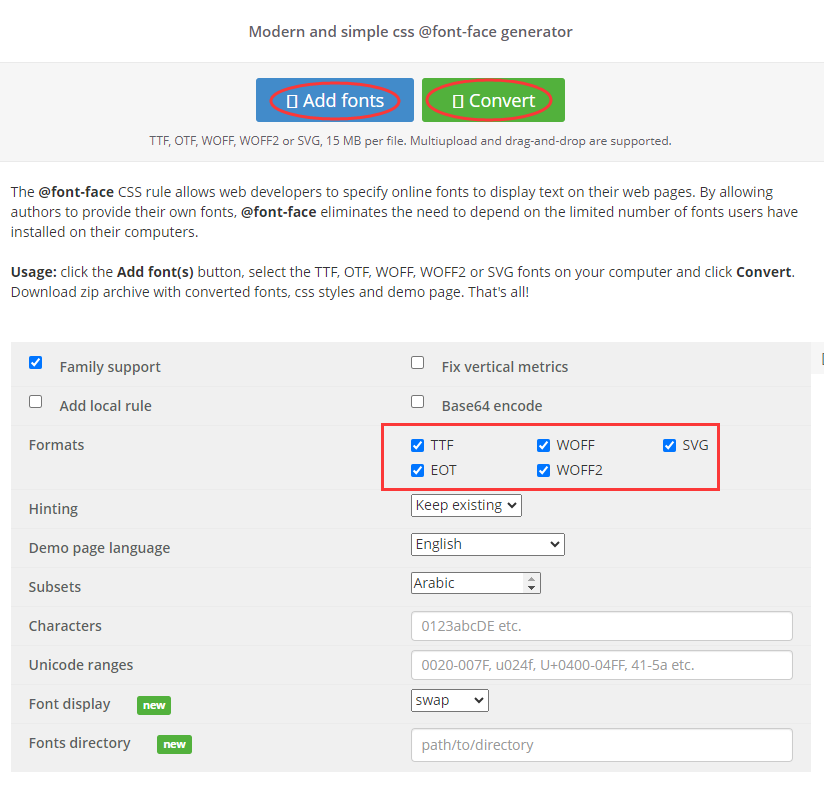Enable Fix vertical metrics option

(x=418, y=363)
